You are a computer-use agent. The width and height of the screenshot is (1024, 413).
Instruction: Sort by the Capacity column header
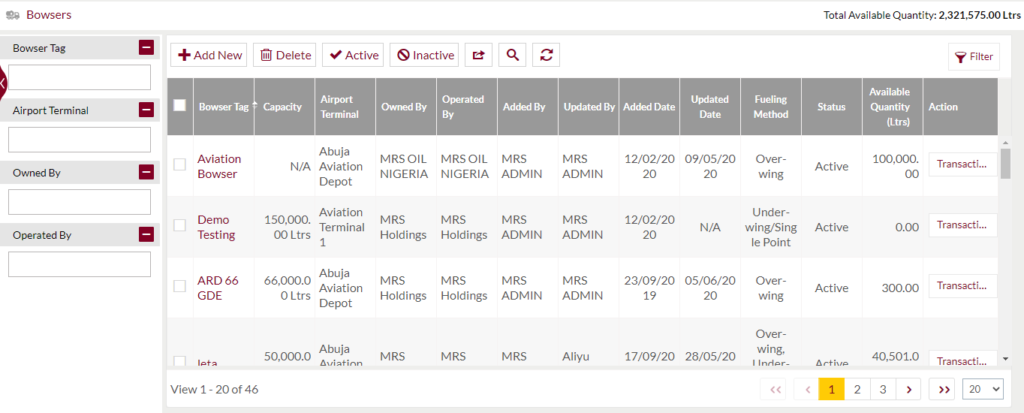pyautogui.click(x=284, y=107)
